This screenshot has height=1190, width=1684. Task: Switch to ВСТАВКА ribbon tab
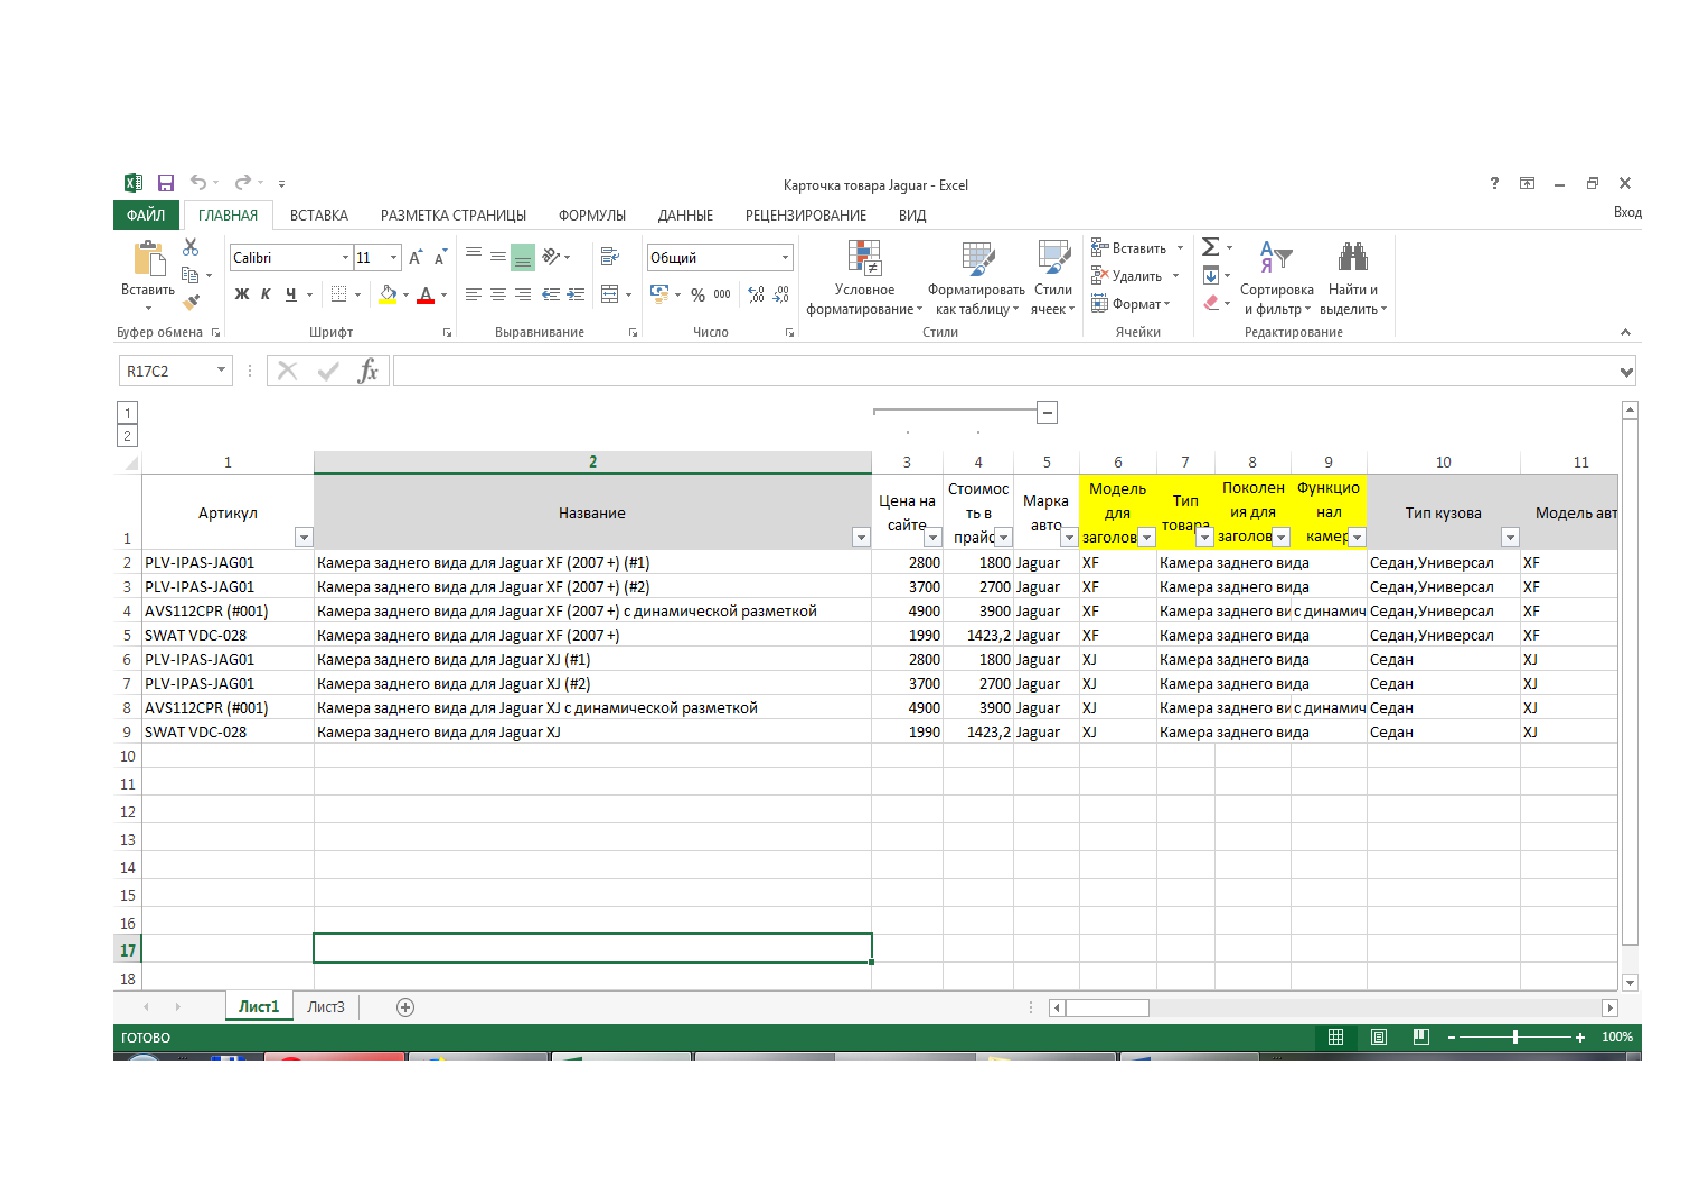319,215
